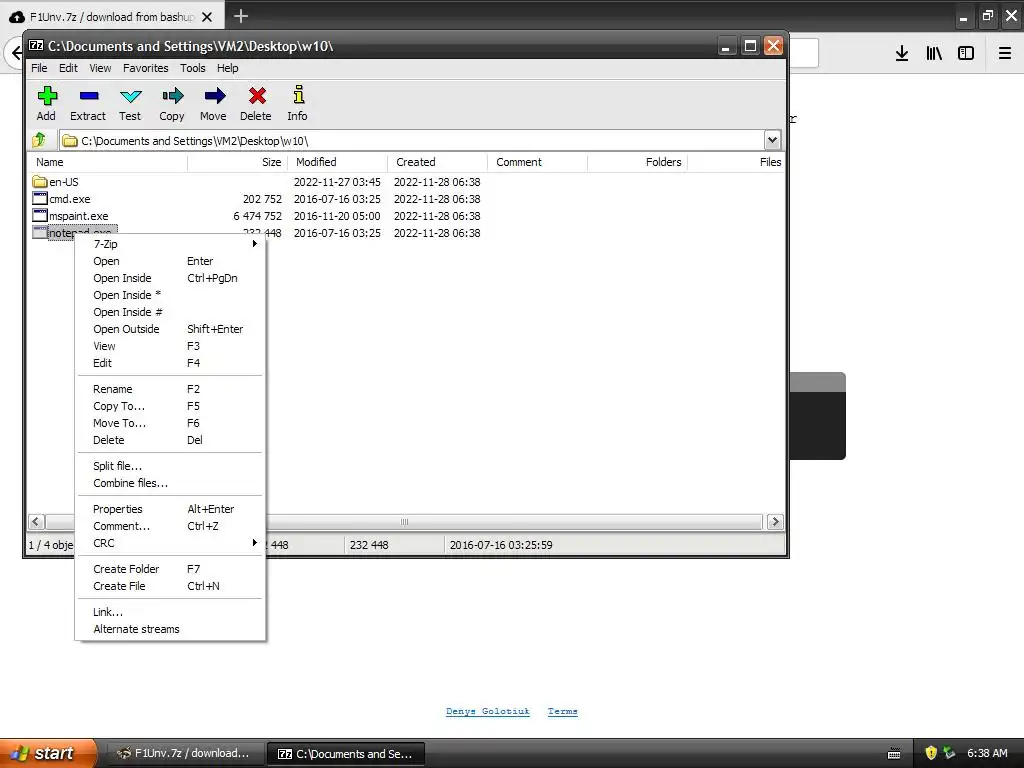The height and width of the screenshot is (768, 1024).
Task: Choose Open Inside in context menu
Action: pos(170,278)
